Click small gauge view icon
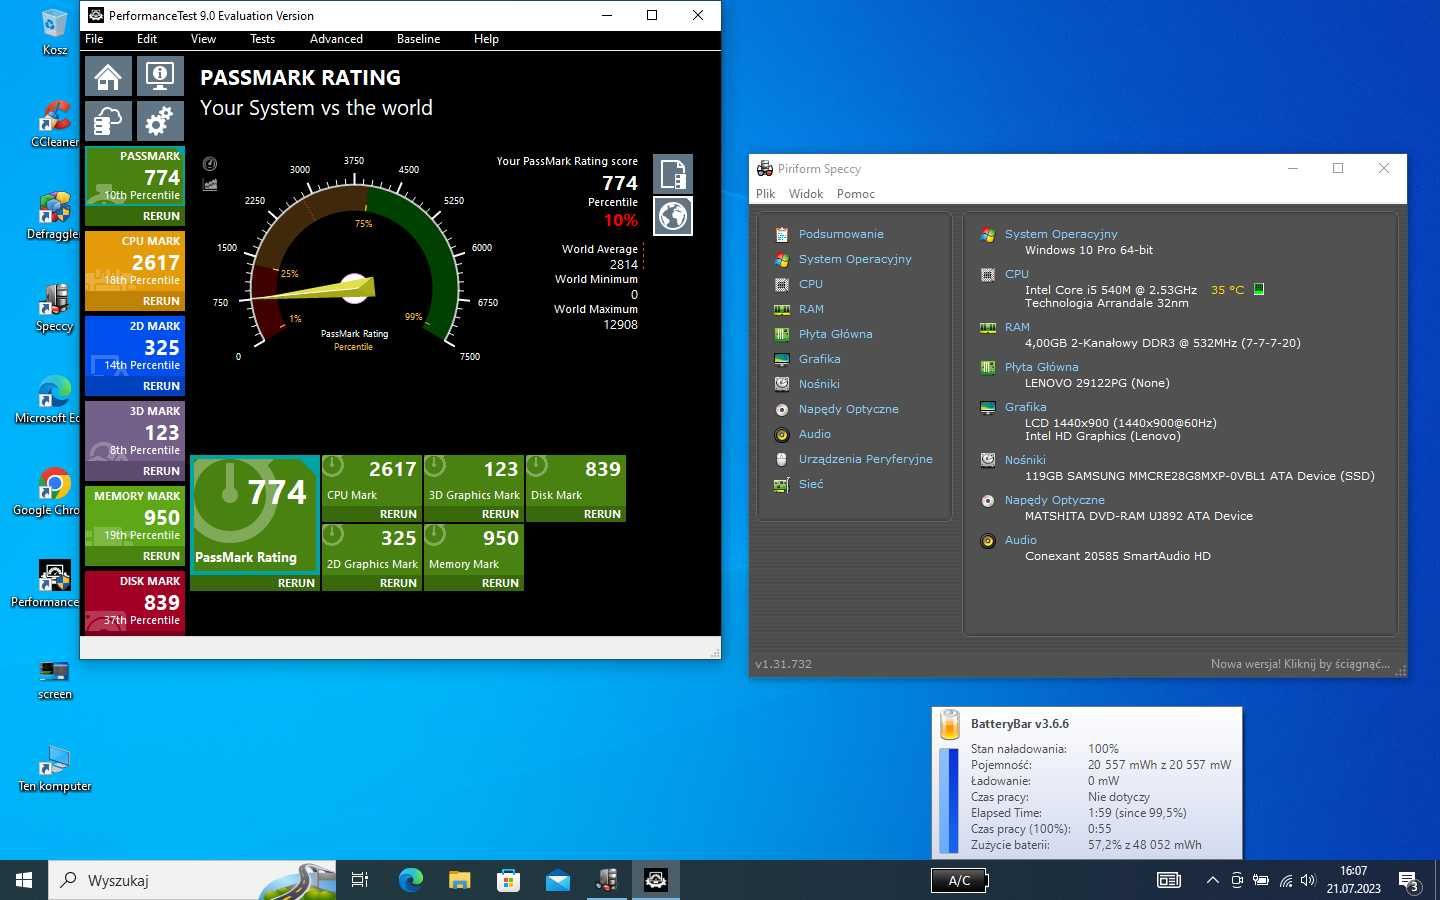1440x900 pixels. click(210, 164)
